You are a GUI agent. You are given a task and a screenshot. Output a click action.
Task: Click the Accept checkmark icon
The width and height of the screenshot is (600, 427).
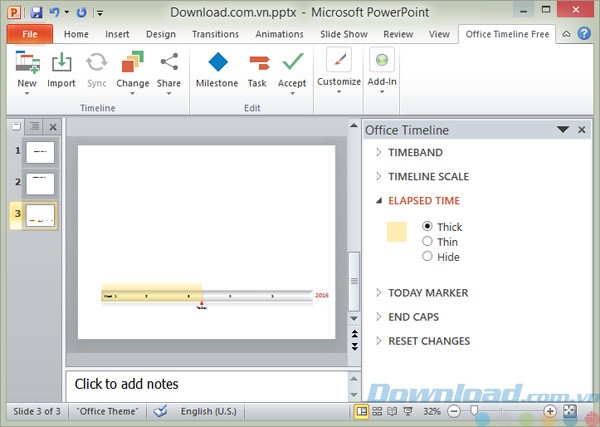click(292, 62)
